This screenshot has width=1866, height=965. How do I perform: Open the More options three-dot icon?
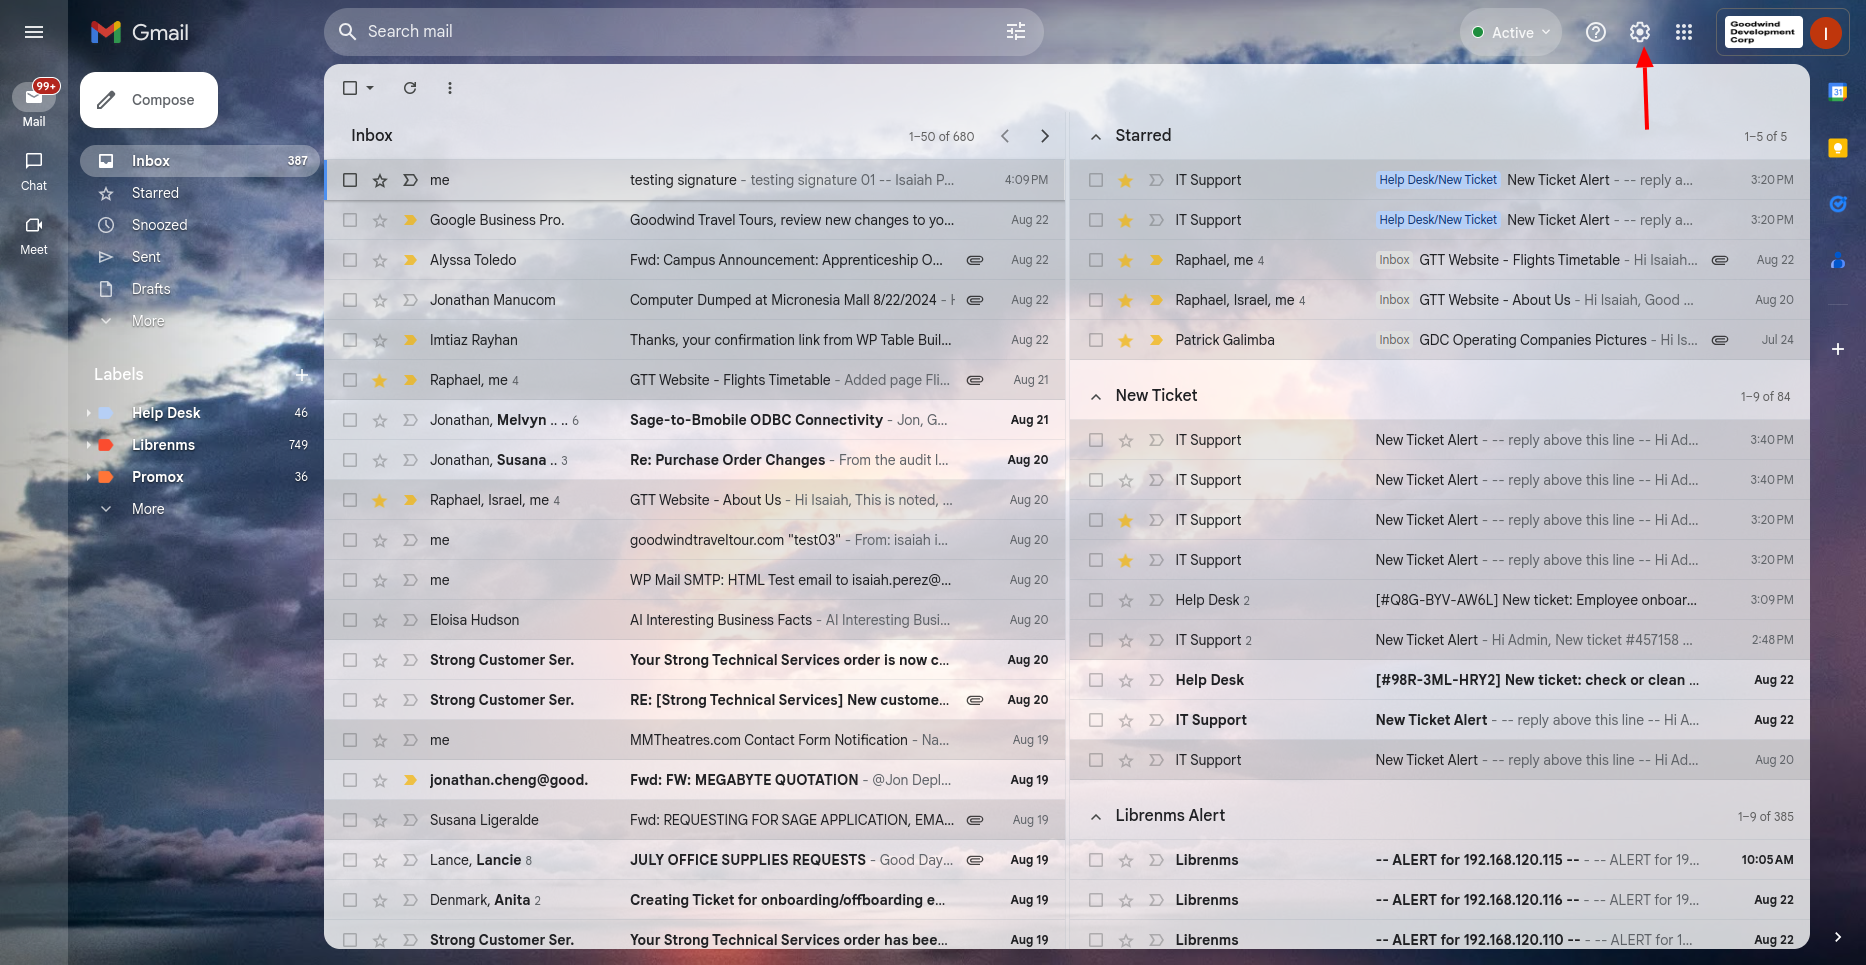(450, 88)
